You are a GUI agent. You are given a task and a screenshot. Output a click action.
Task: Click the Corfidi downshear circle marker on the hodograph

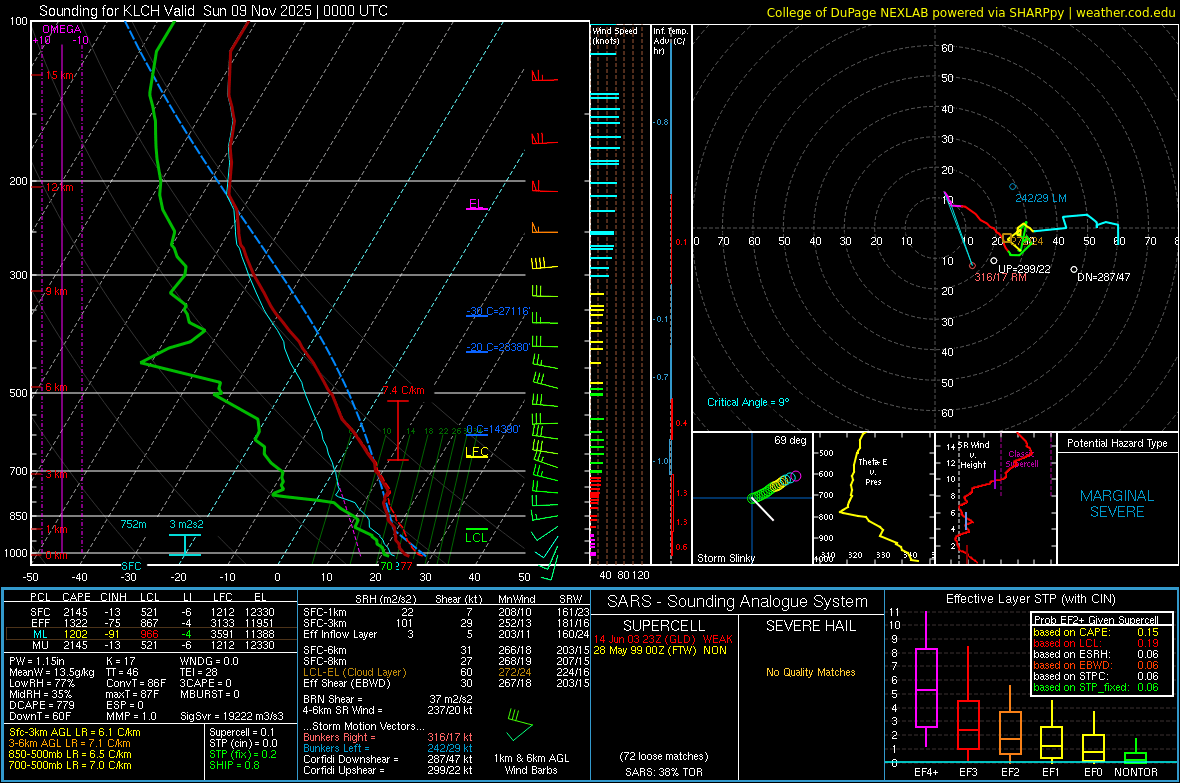tap(1074, 269)
